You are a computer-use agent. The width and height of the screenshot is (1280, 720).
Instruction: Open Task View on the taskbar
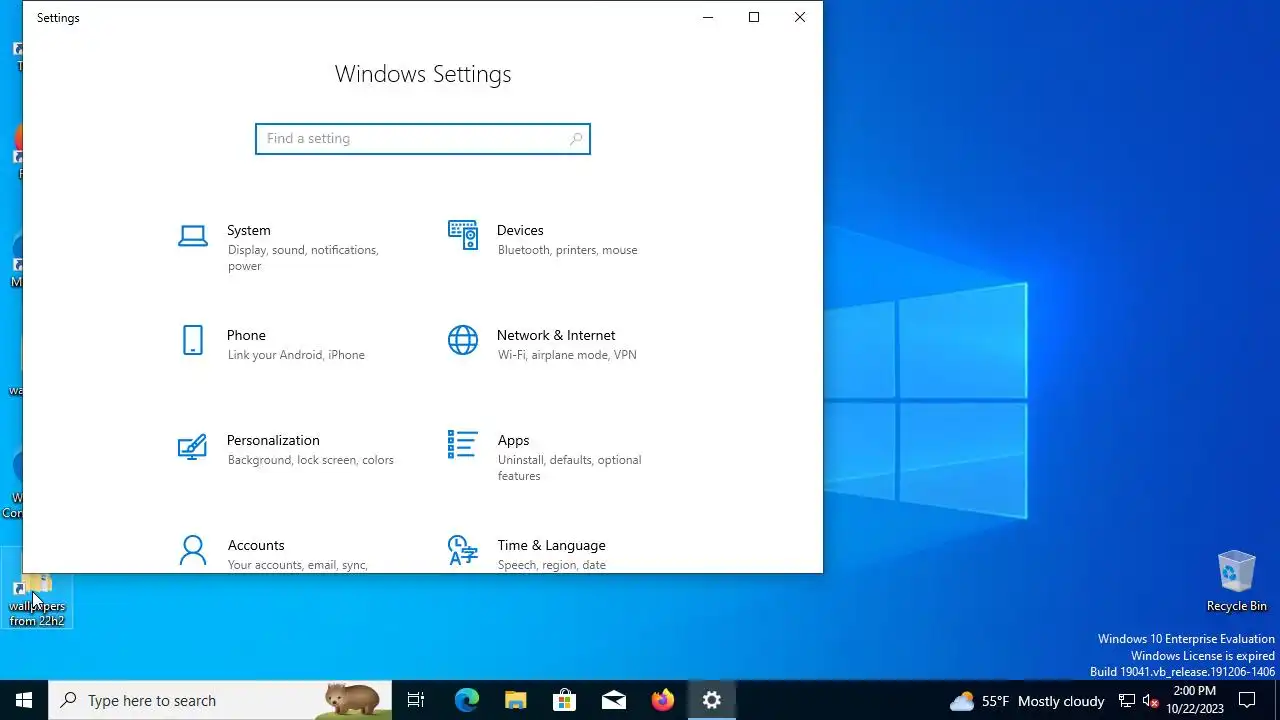416,700
